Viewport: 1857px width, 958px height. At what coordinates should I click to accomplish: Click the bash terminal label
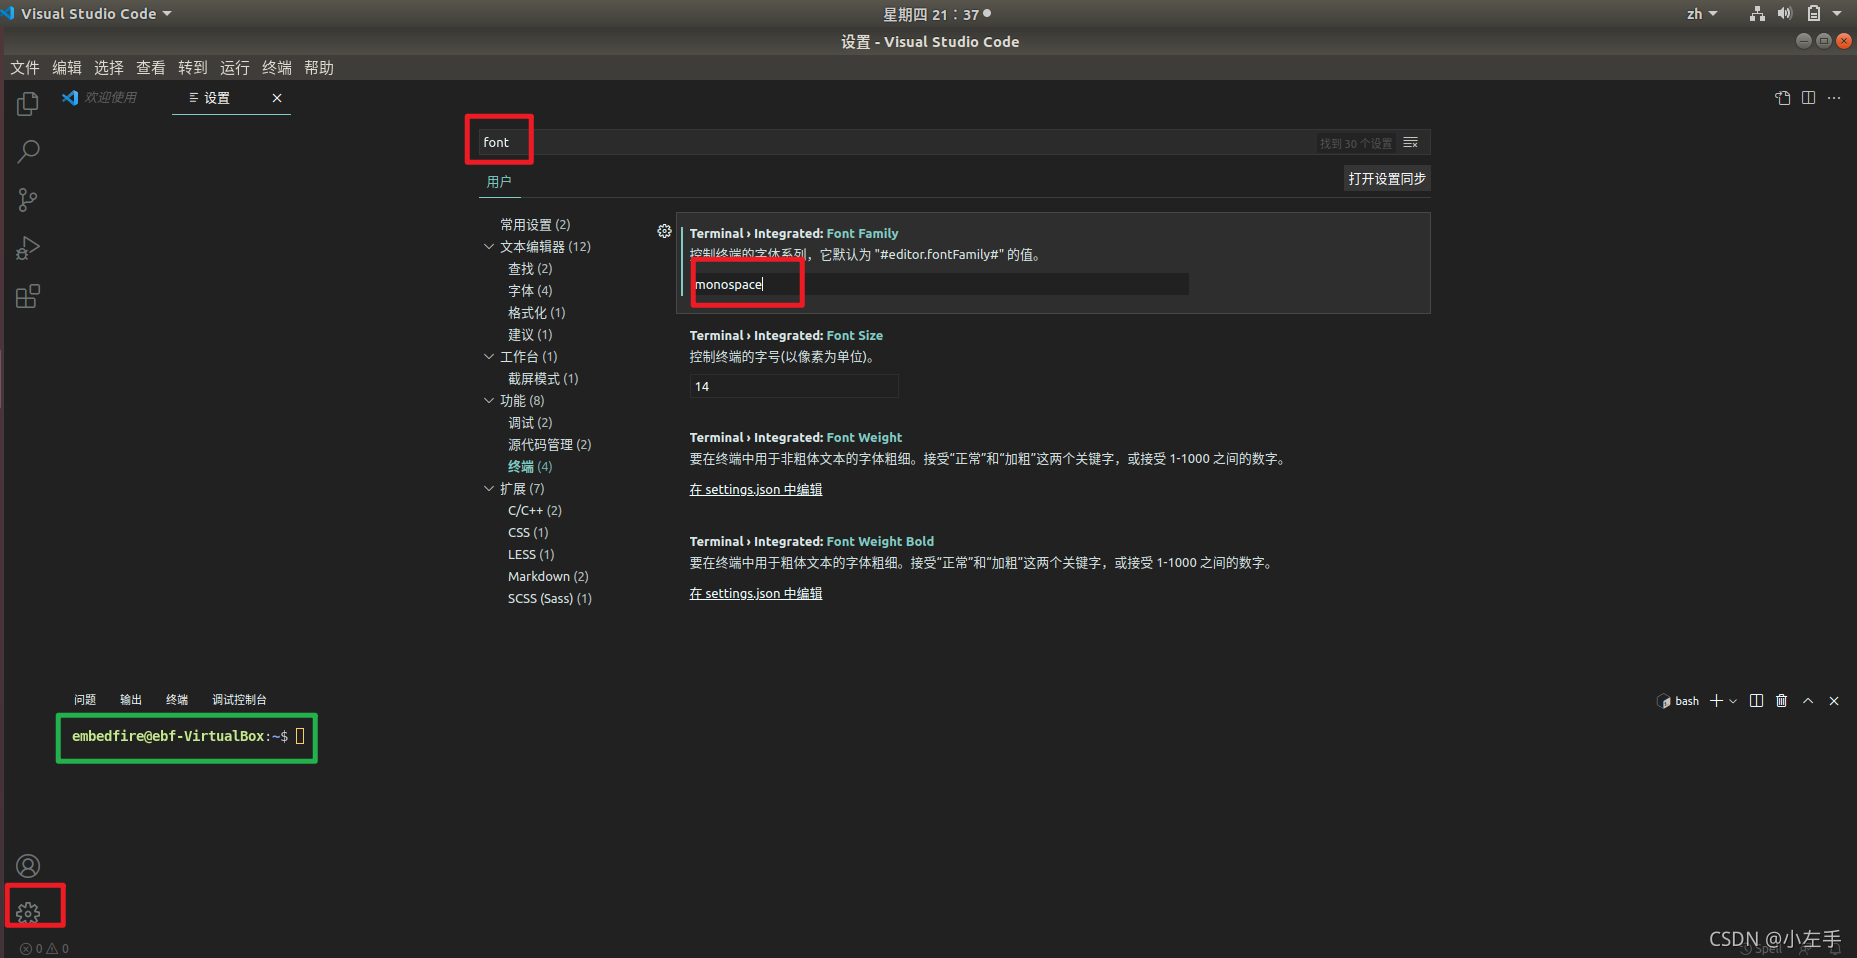click(x=1679, y=701)
